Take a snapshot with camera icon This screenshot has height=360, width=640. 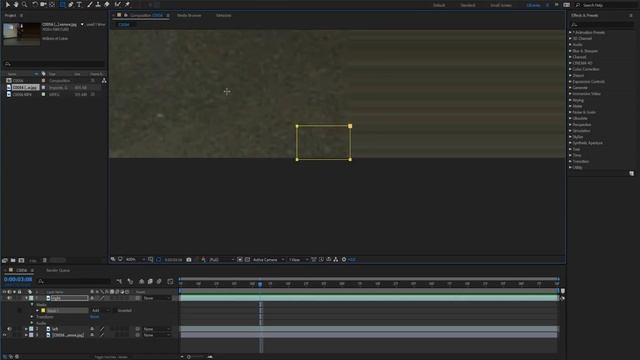tap(189, 260)
